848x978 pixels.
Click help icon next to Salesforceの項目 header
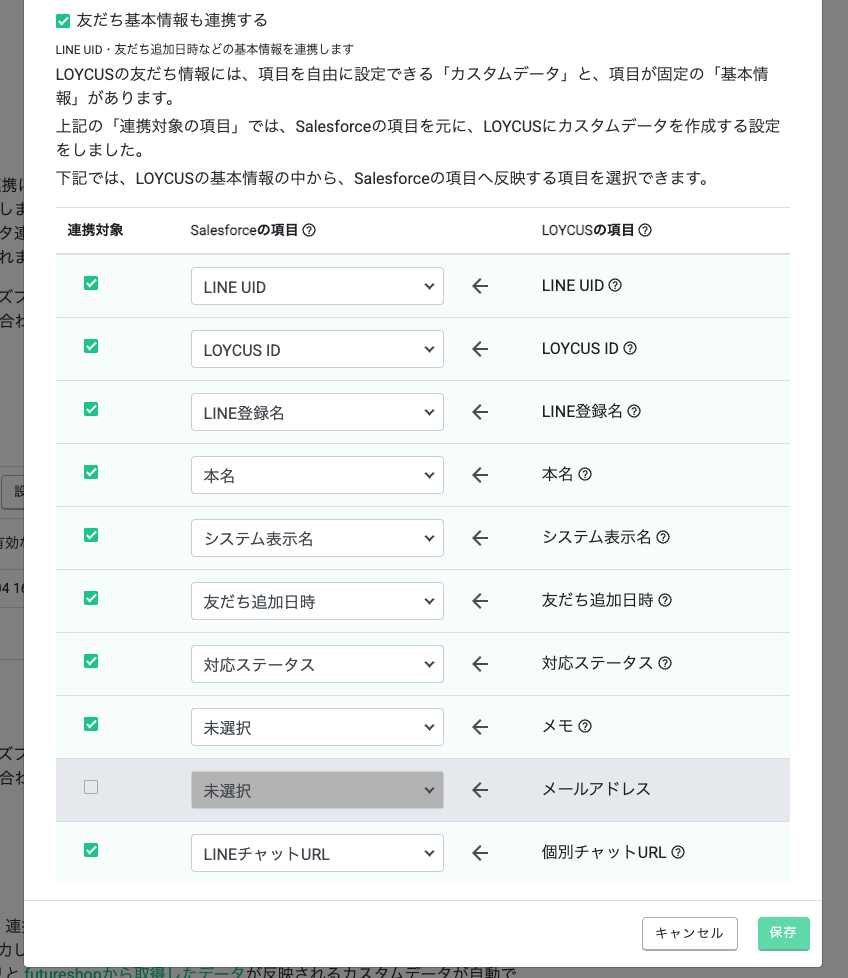tap(309, 230)
